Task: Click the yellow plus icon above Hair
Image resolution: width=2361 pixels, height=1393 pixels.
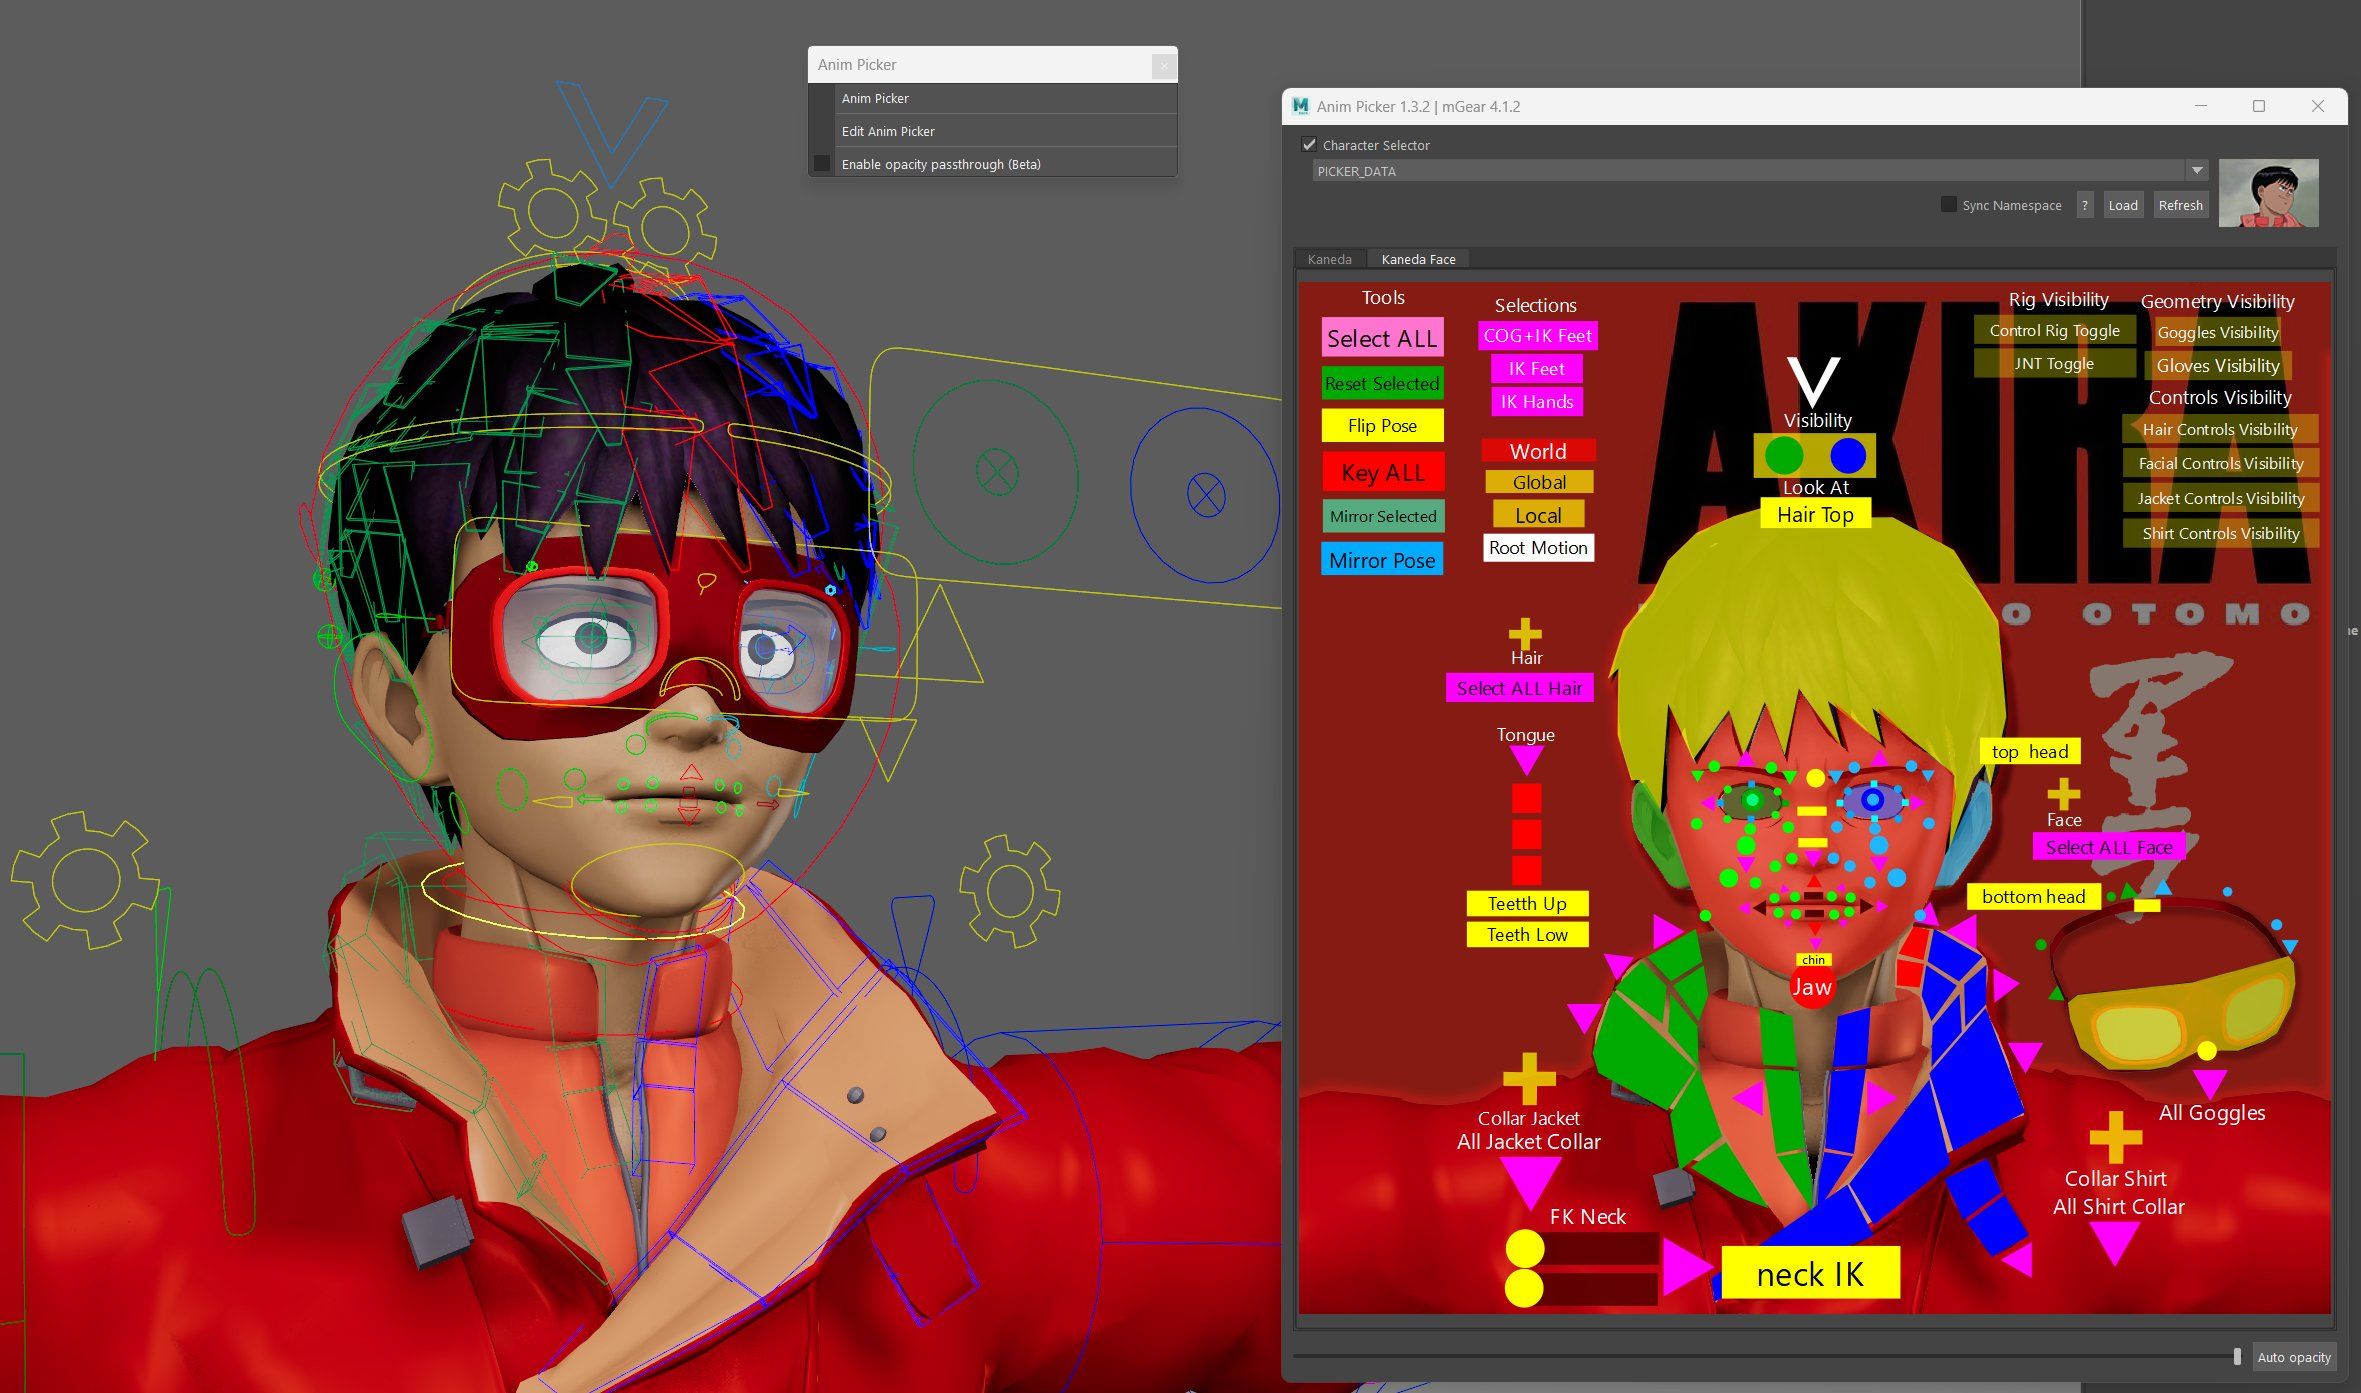Action: pyautogui.click(x=1525, y=633)
